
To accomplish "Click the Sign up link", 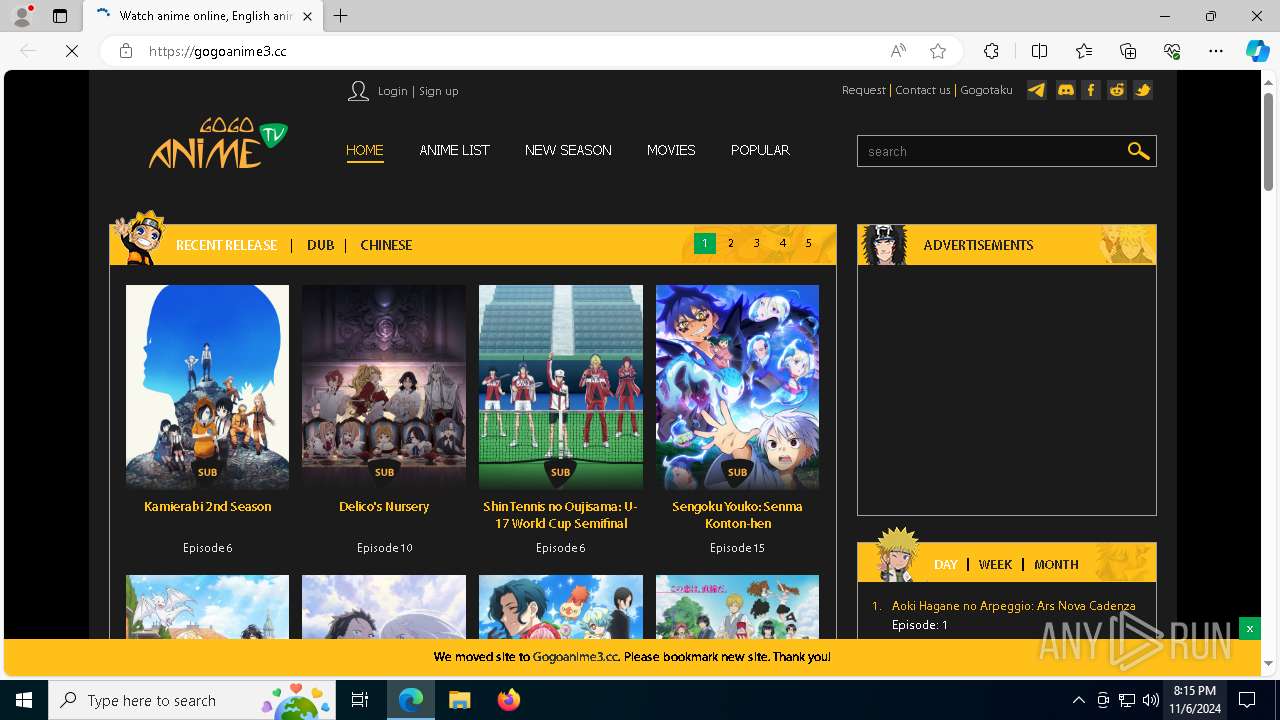I will click(x=438, y=91).
